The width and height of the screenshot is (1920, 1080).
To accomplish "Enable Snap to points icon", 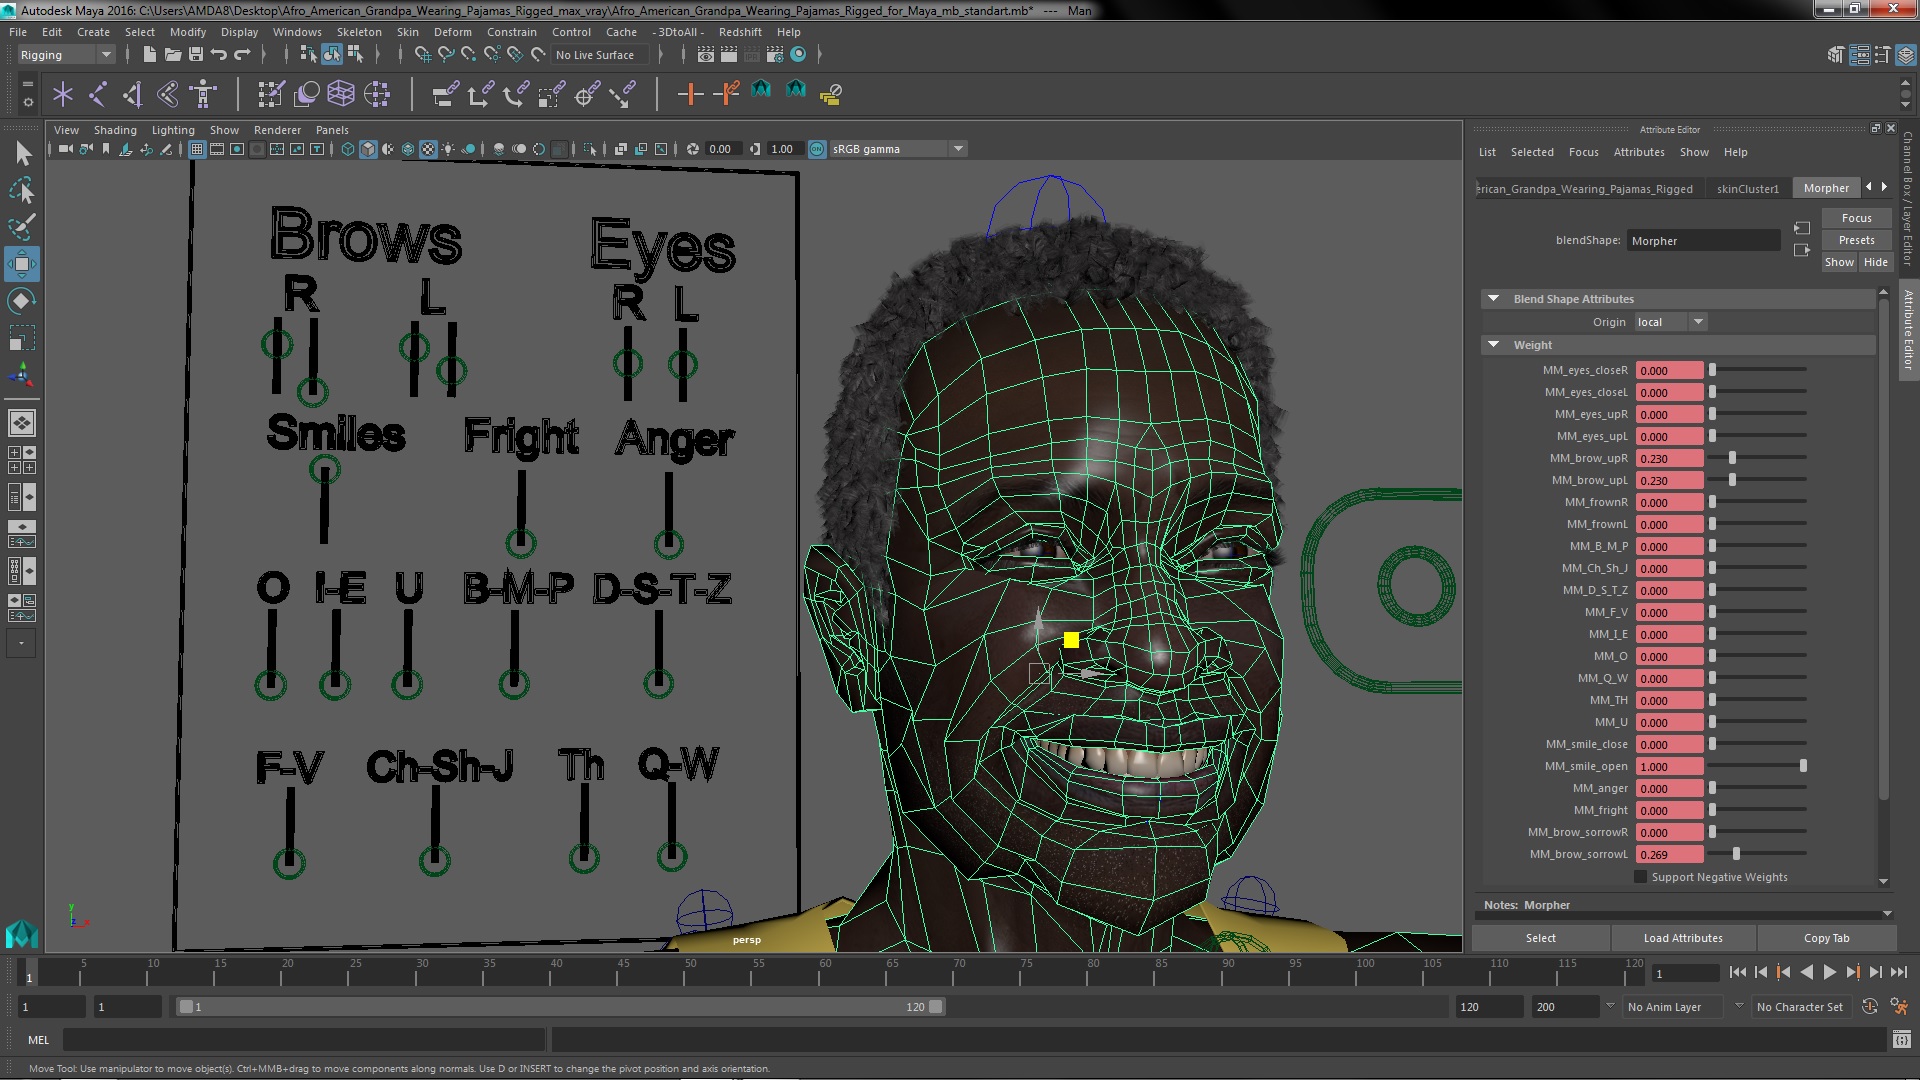I will pyautogui.click(x=468, y=55).
